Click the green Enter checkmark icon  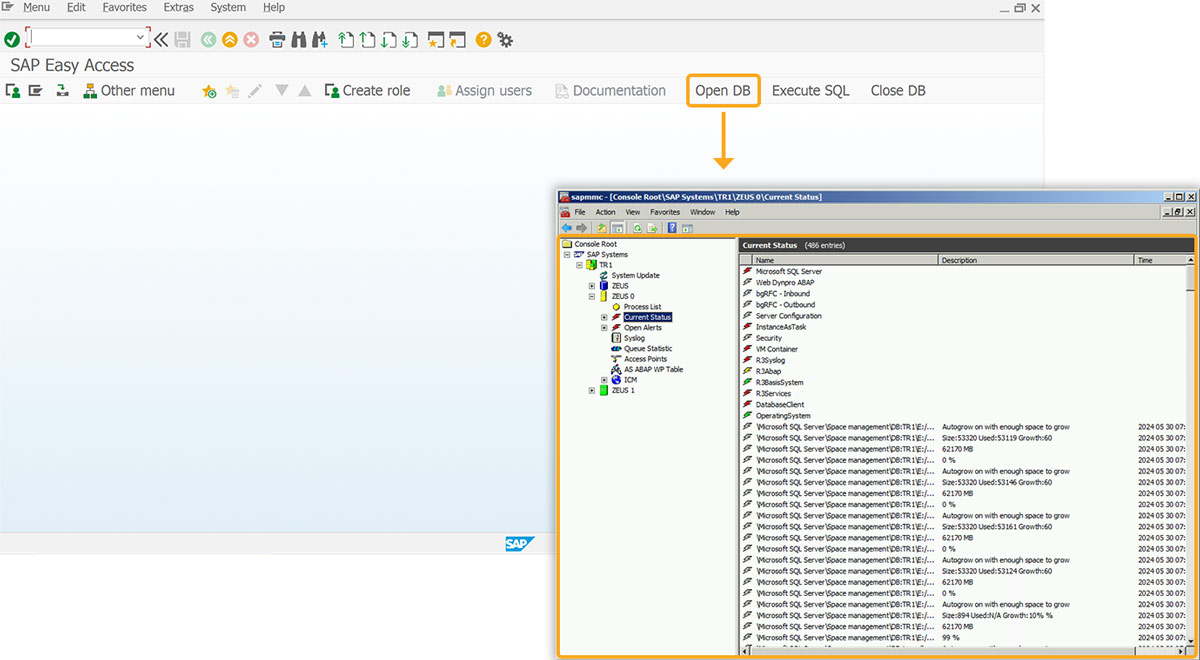(11, 39)
